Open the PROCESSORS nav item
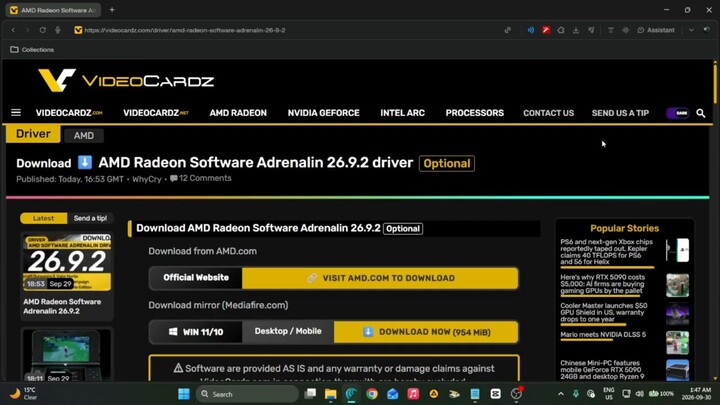This screenshot has height=405, width=720. (x=474, y=113)
